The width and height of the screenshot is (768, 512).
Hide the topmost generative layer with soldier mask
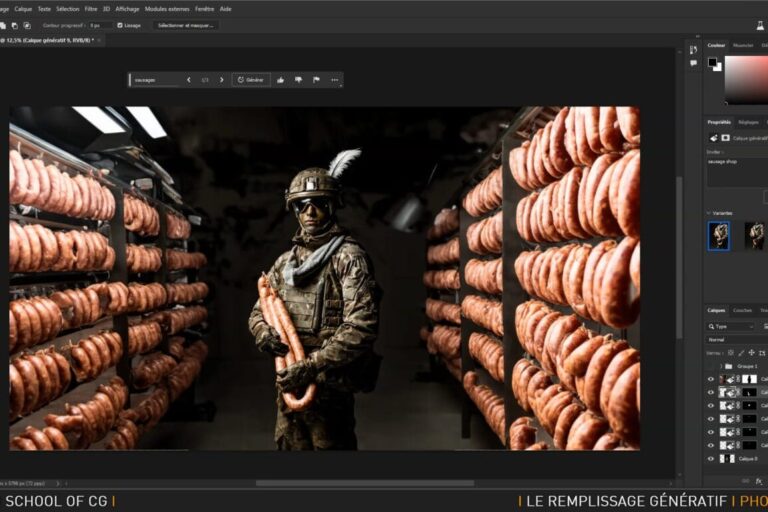pyautogui.click(x=711, y=379)
